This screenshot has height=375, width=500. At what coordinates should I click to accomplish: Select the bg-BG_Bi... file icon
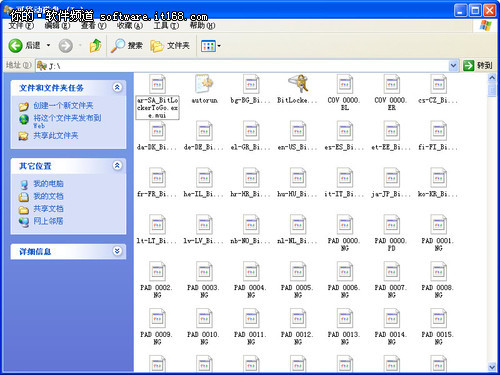[251, 84]
